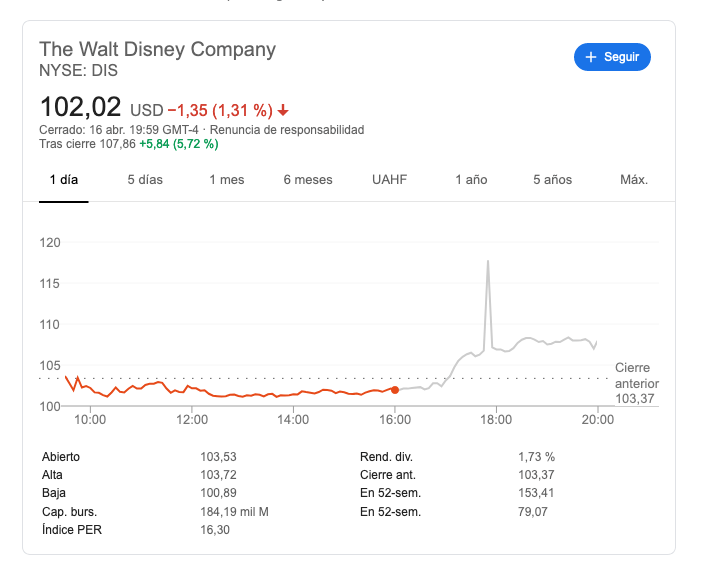Select the 1 día tab

(x=64, y=180)
